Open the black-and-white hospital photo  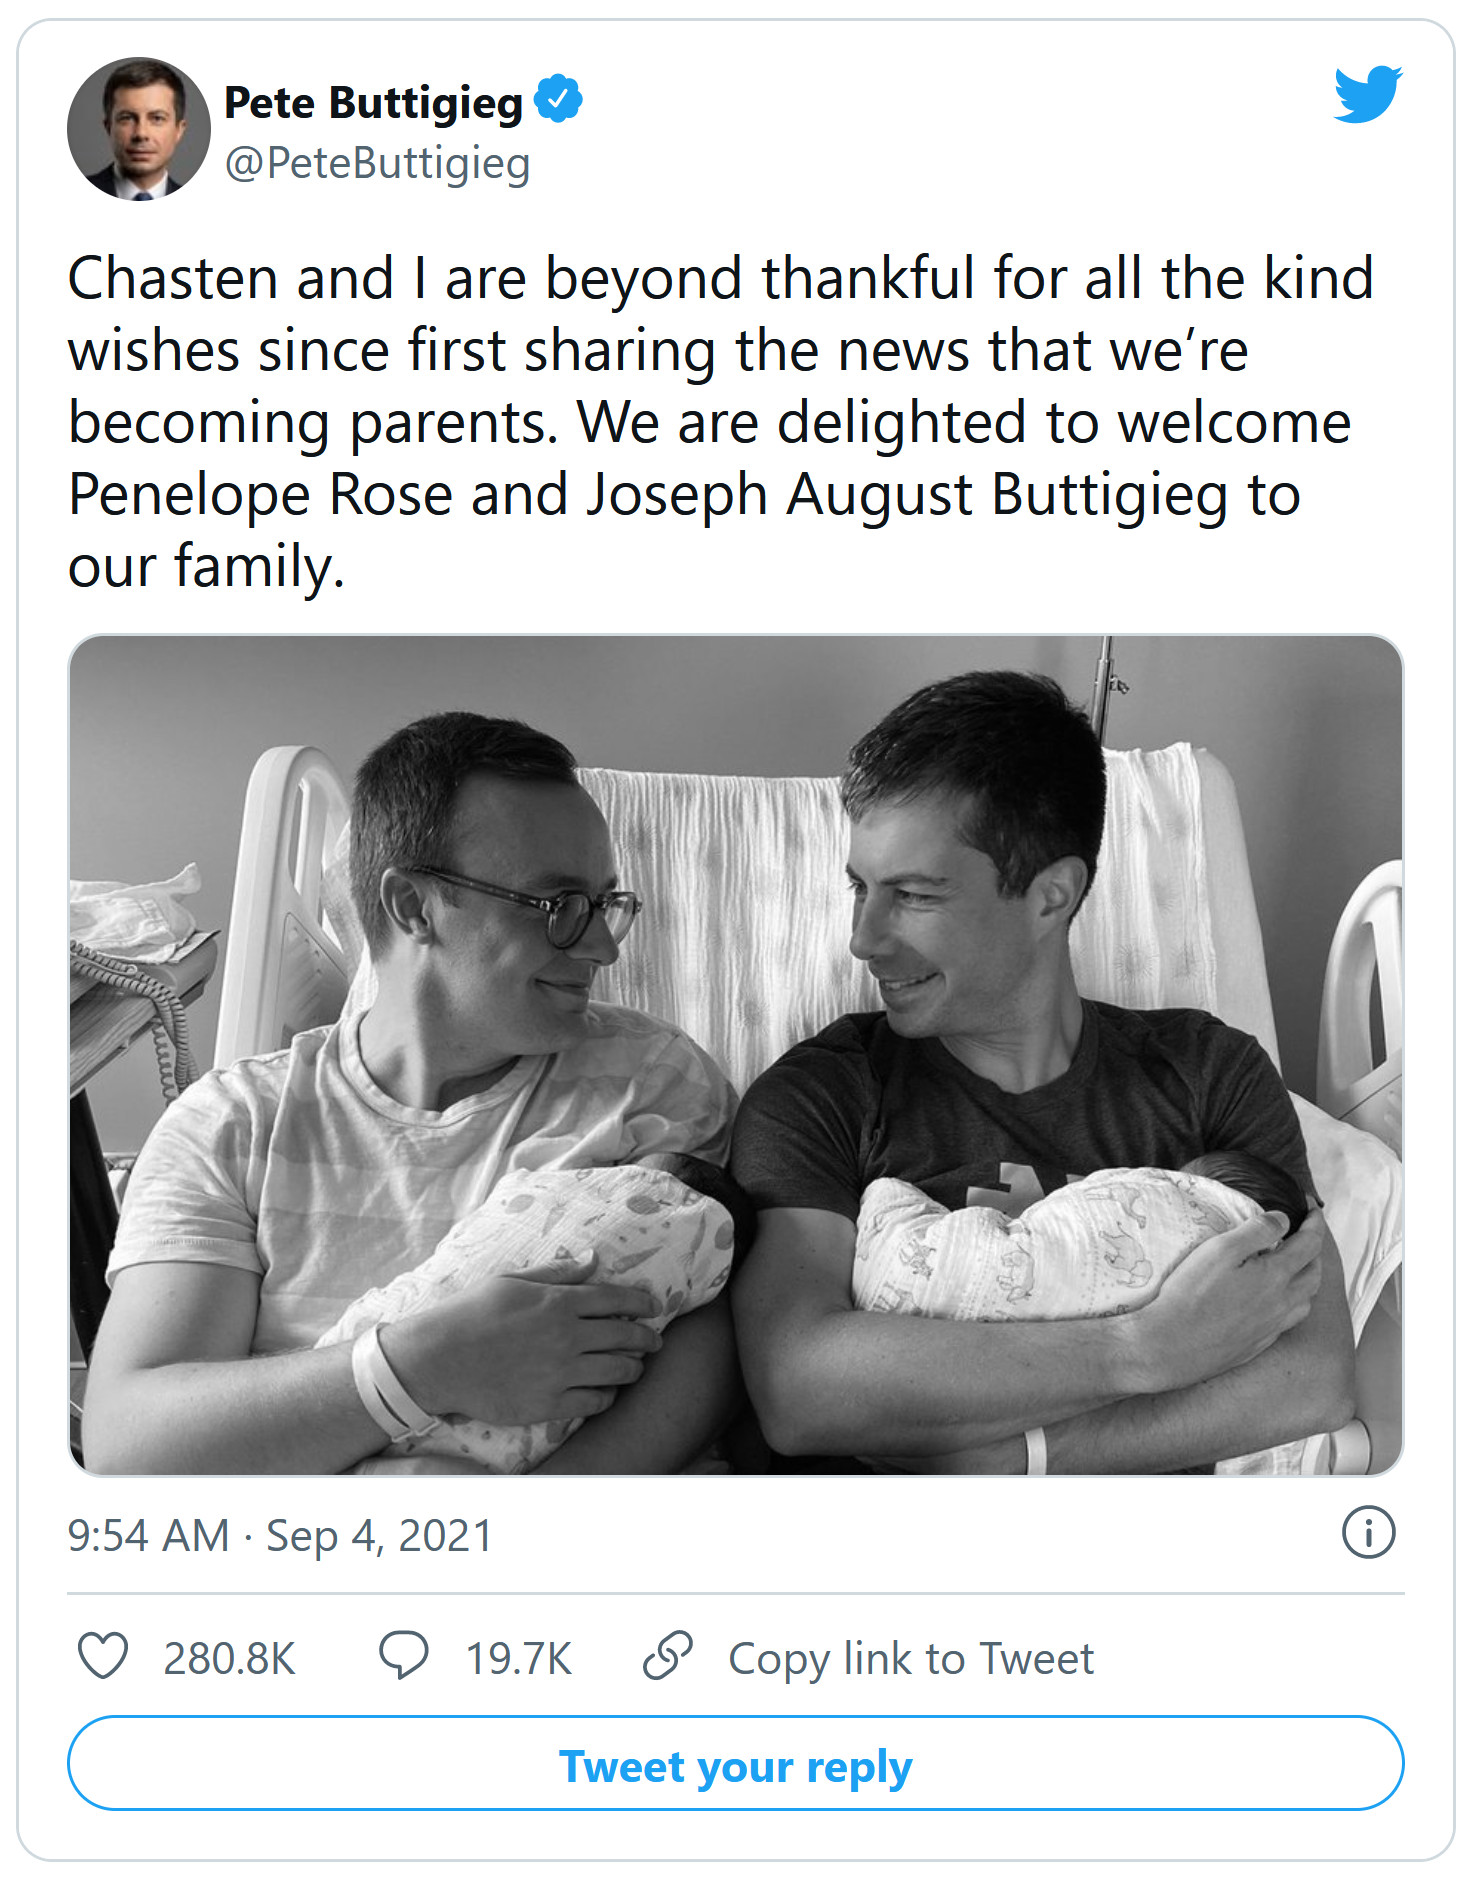click(x=735, y=1055)
